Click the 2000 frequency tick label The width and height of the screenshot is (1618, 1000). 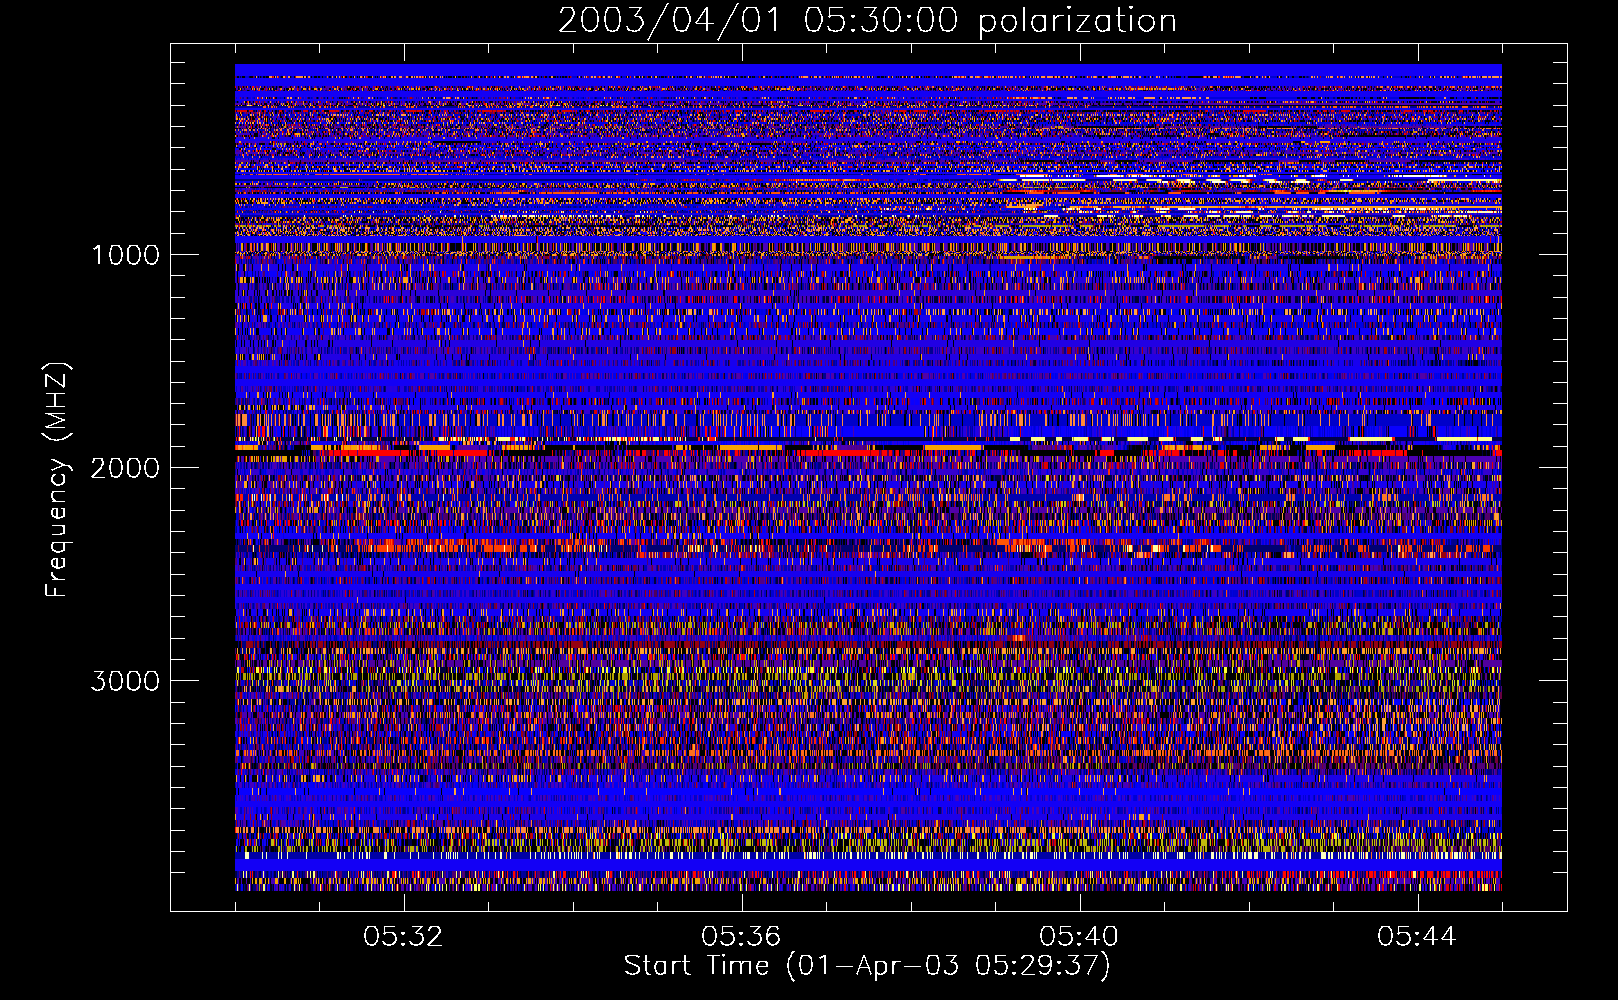[x=125, y=468]
